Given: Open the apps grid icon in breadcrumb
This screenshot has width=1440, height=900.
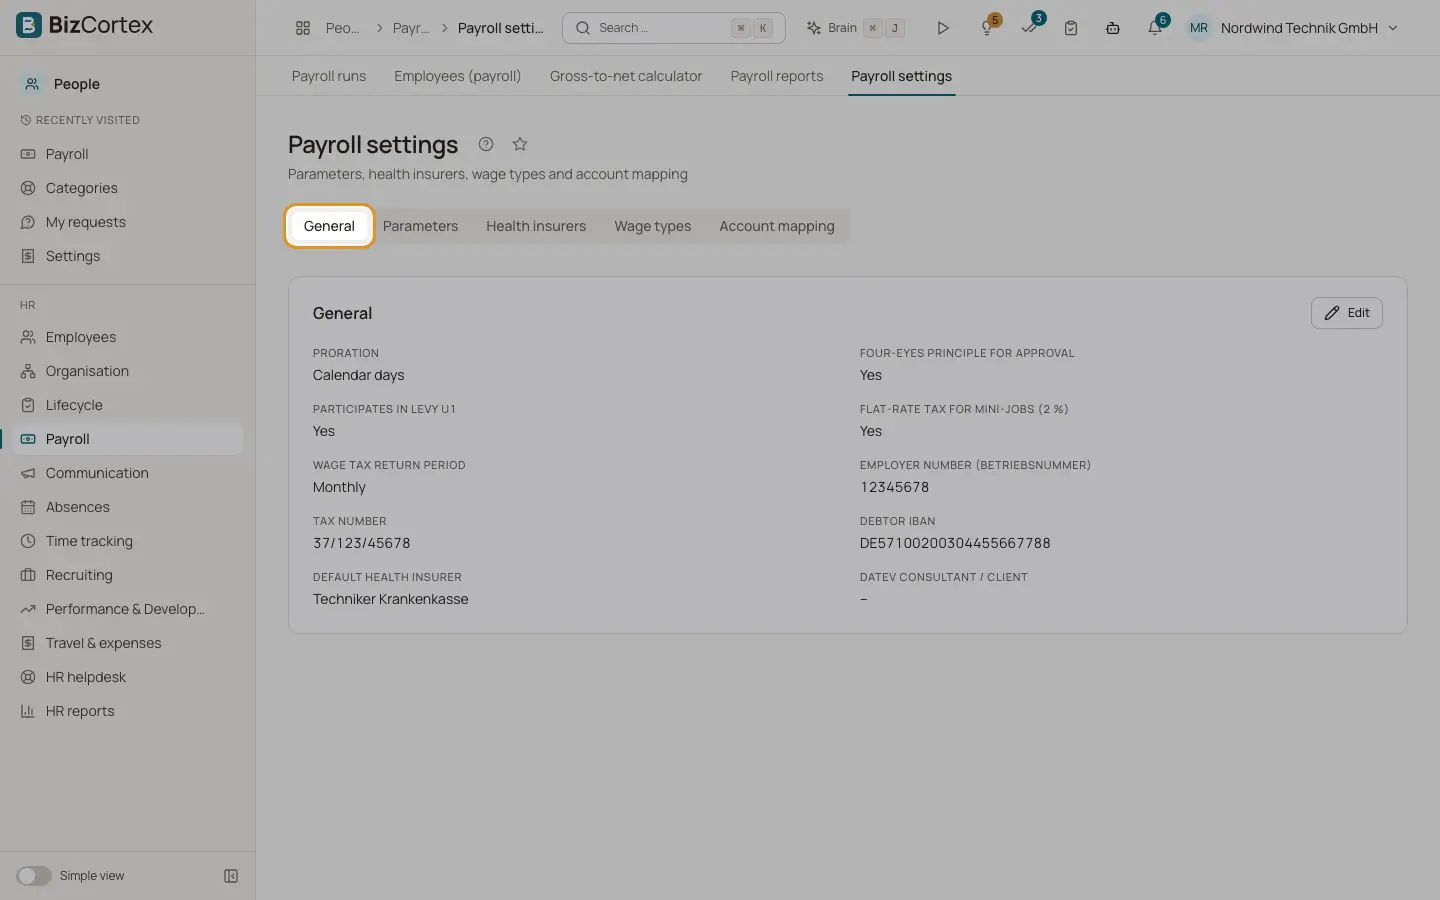Looking at the screenshot, I should [303, 28].
